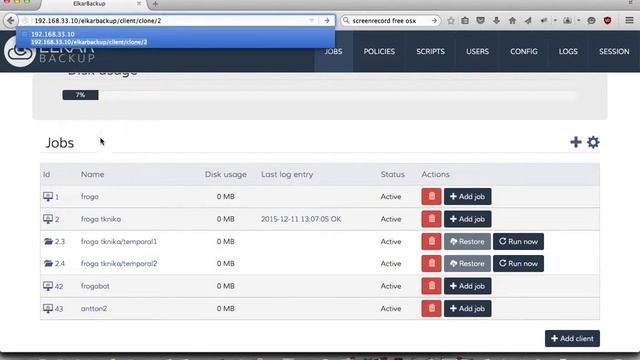Delete job froga tknika/temporal2
The image size is (640, 360).
[x=431, y=263]
